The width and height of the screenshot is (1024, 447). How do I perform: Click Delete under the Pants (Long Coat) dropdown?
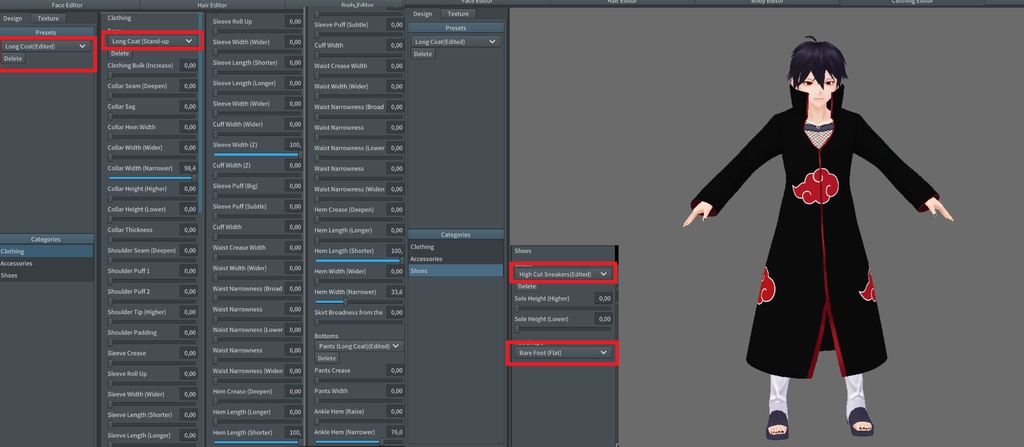(x=327, y=358)
